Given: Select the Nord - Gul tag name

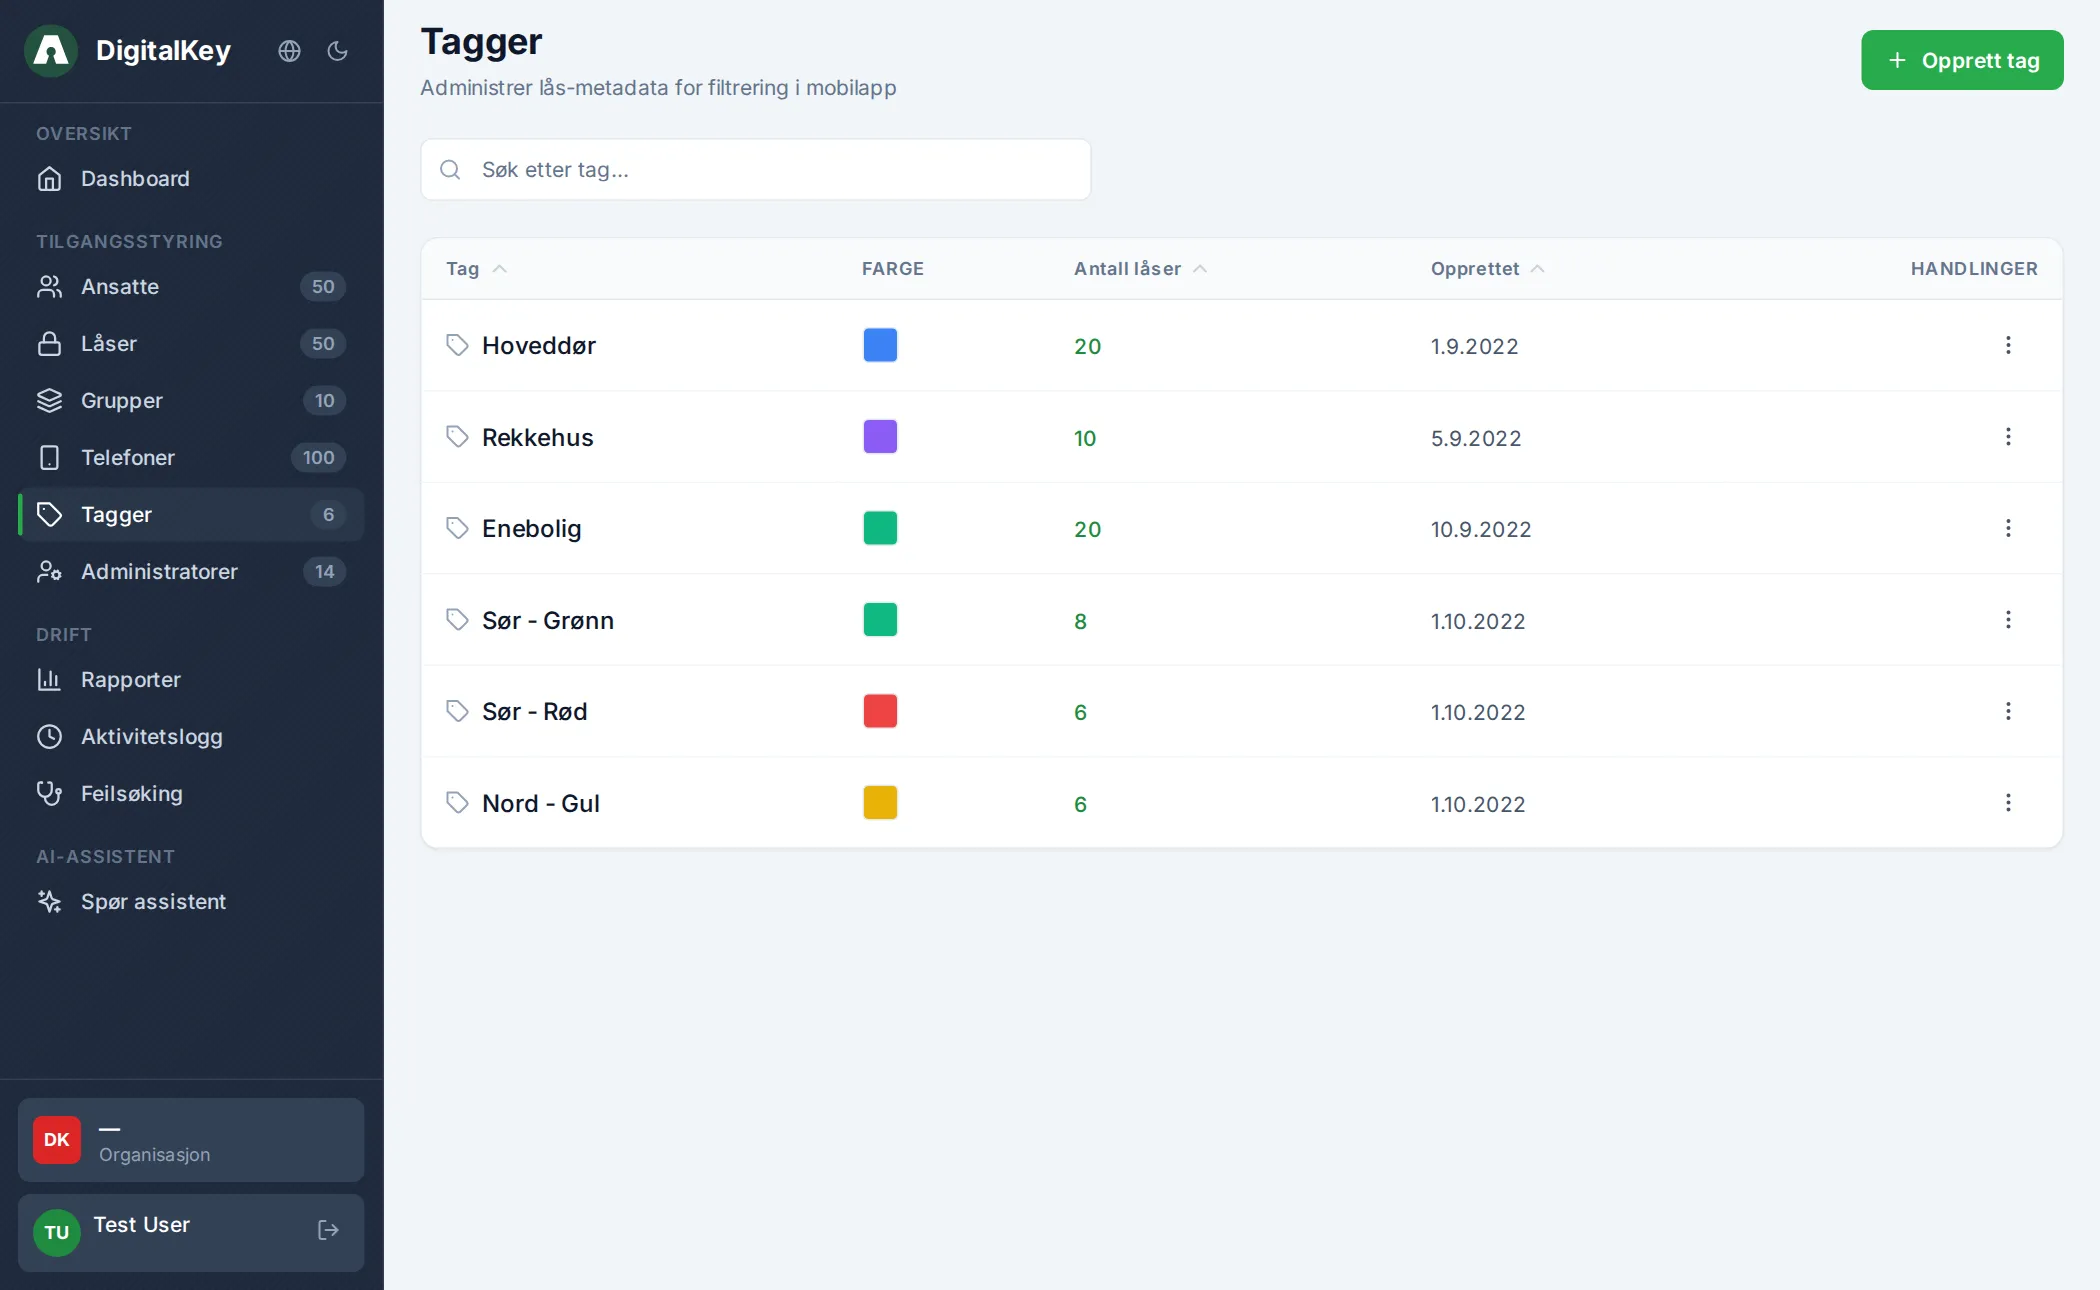Looking at the screenshot, I should tap(541, 804).
